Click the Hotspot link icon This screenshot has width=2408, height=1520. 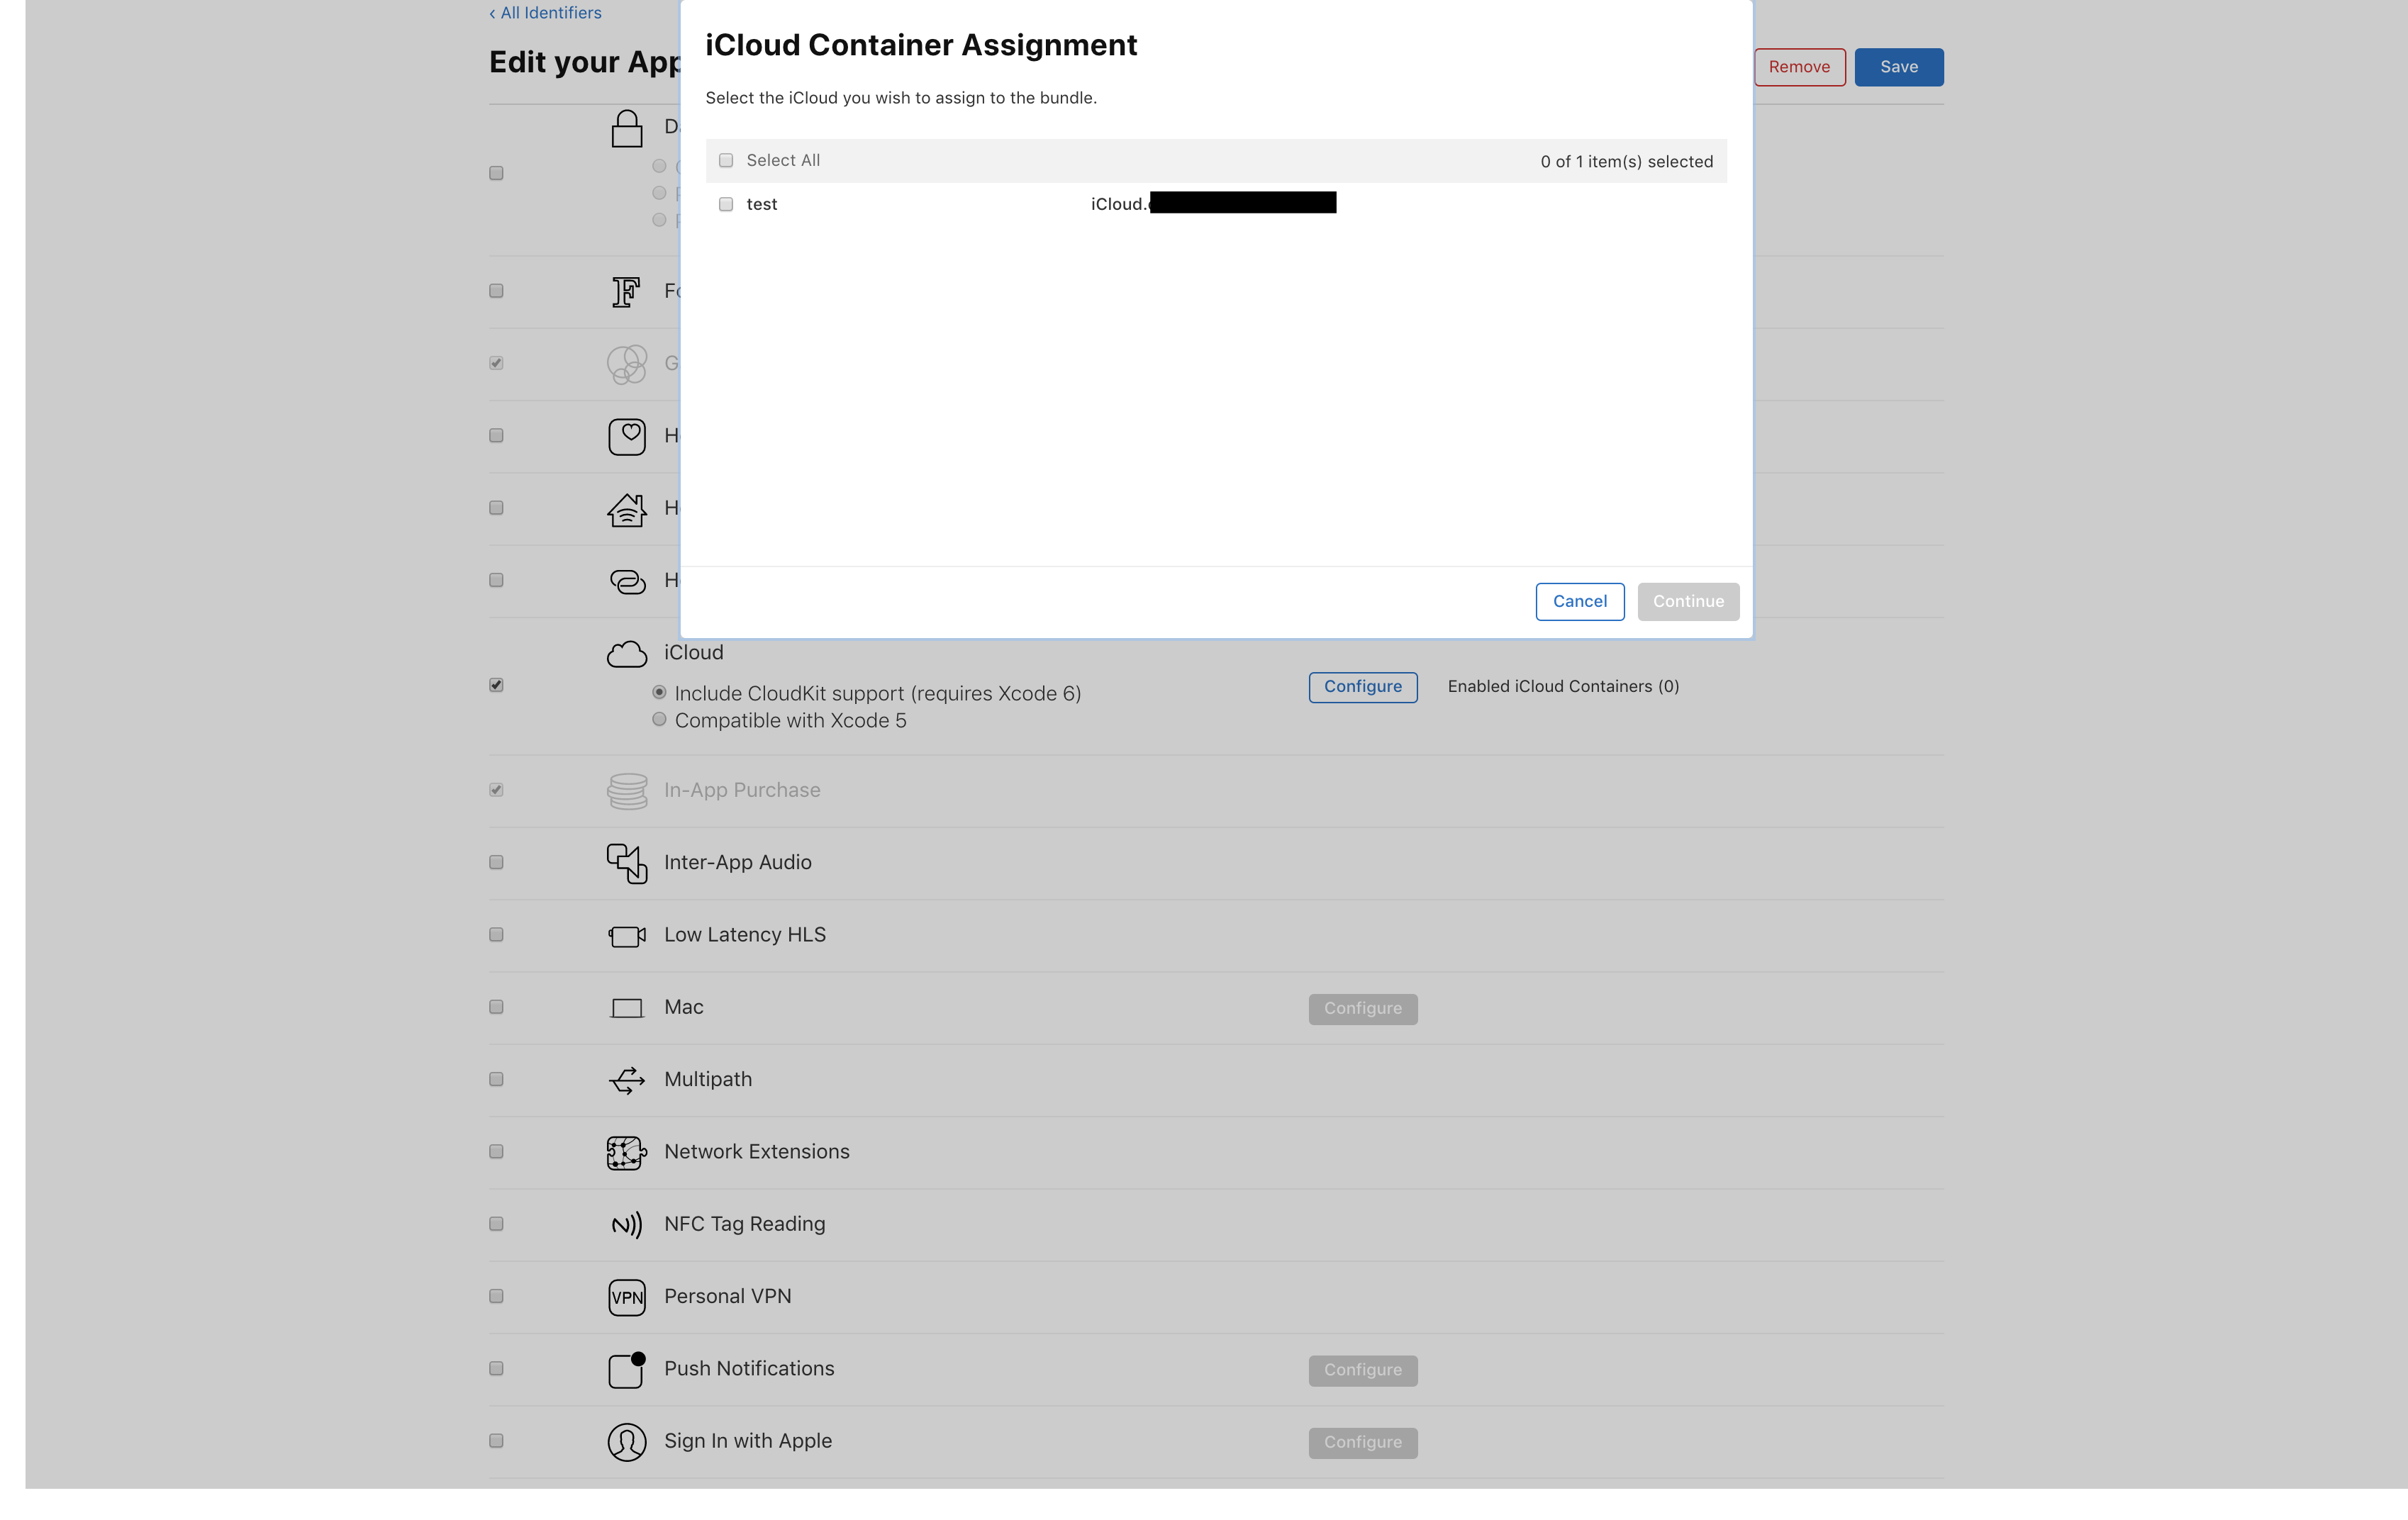[627, 581]
